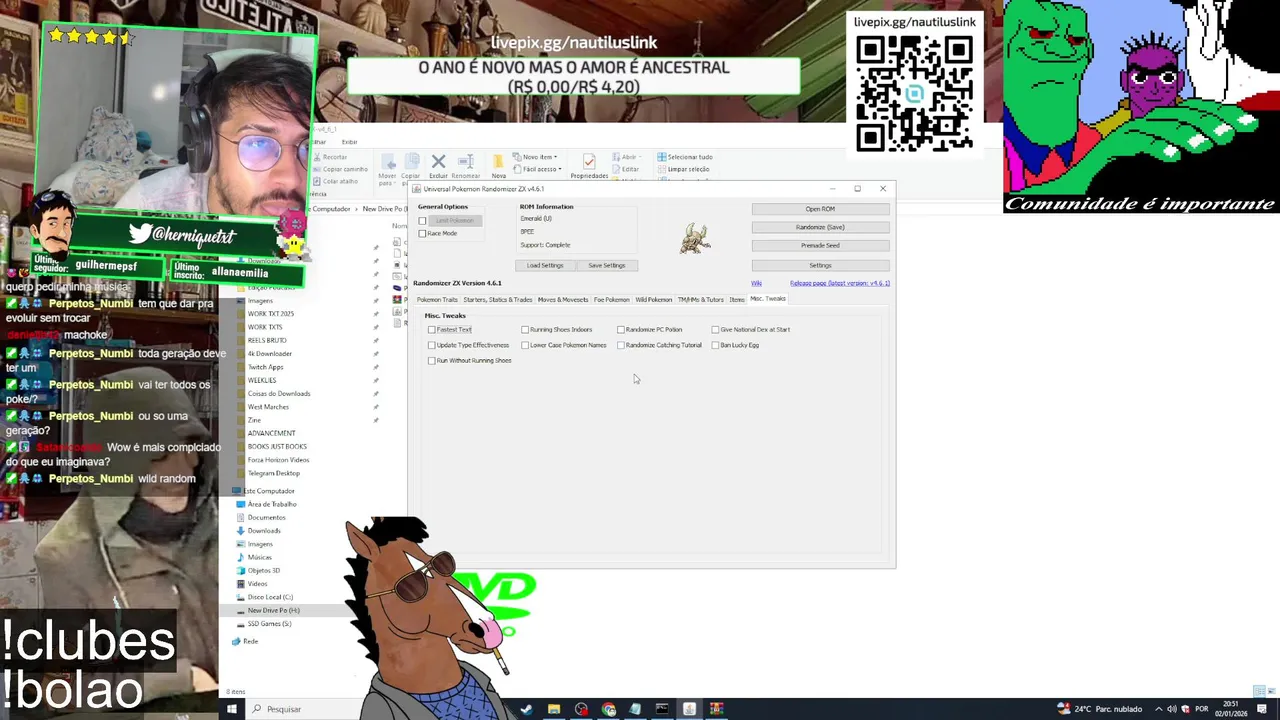Open the Wiki link
This screenshot has height=720, width=1280.
[x=756, y=283]
